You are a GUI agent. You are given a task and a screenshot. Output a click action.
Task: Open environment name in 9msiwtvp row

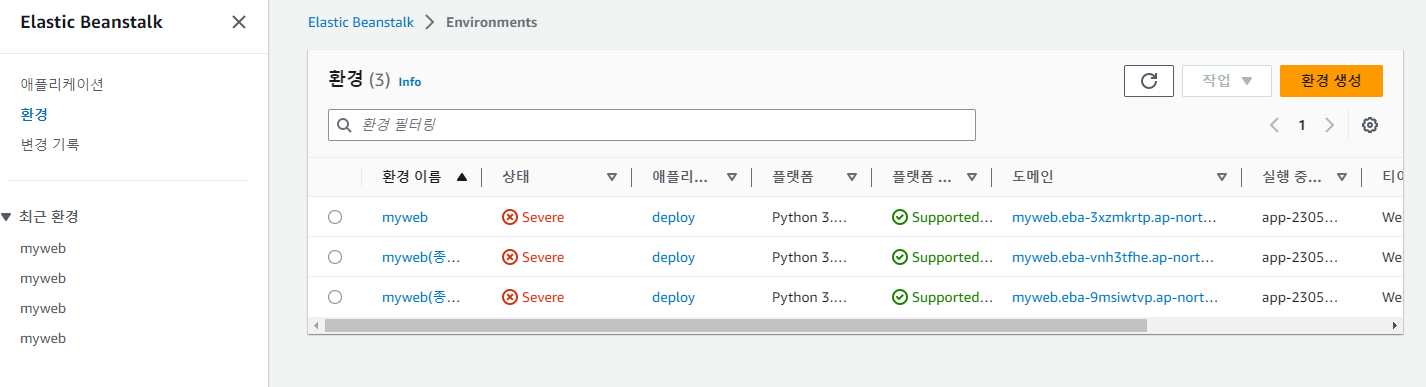tap(421, 297)
